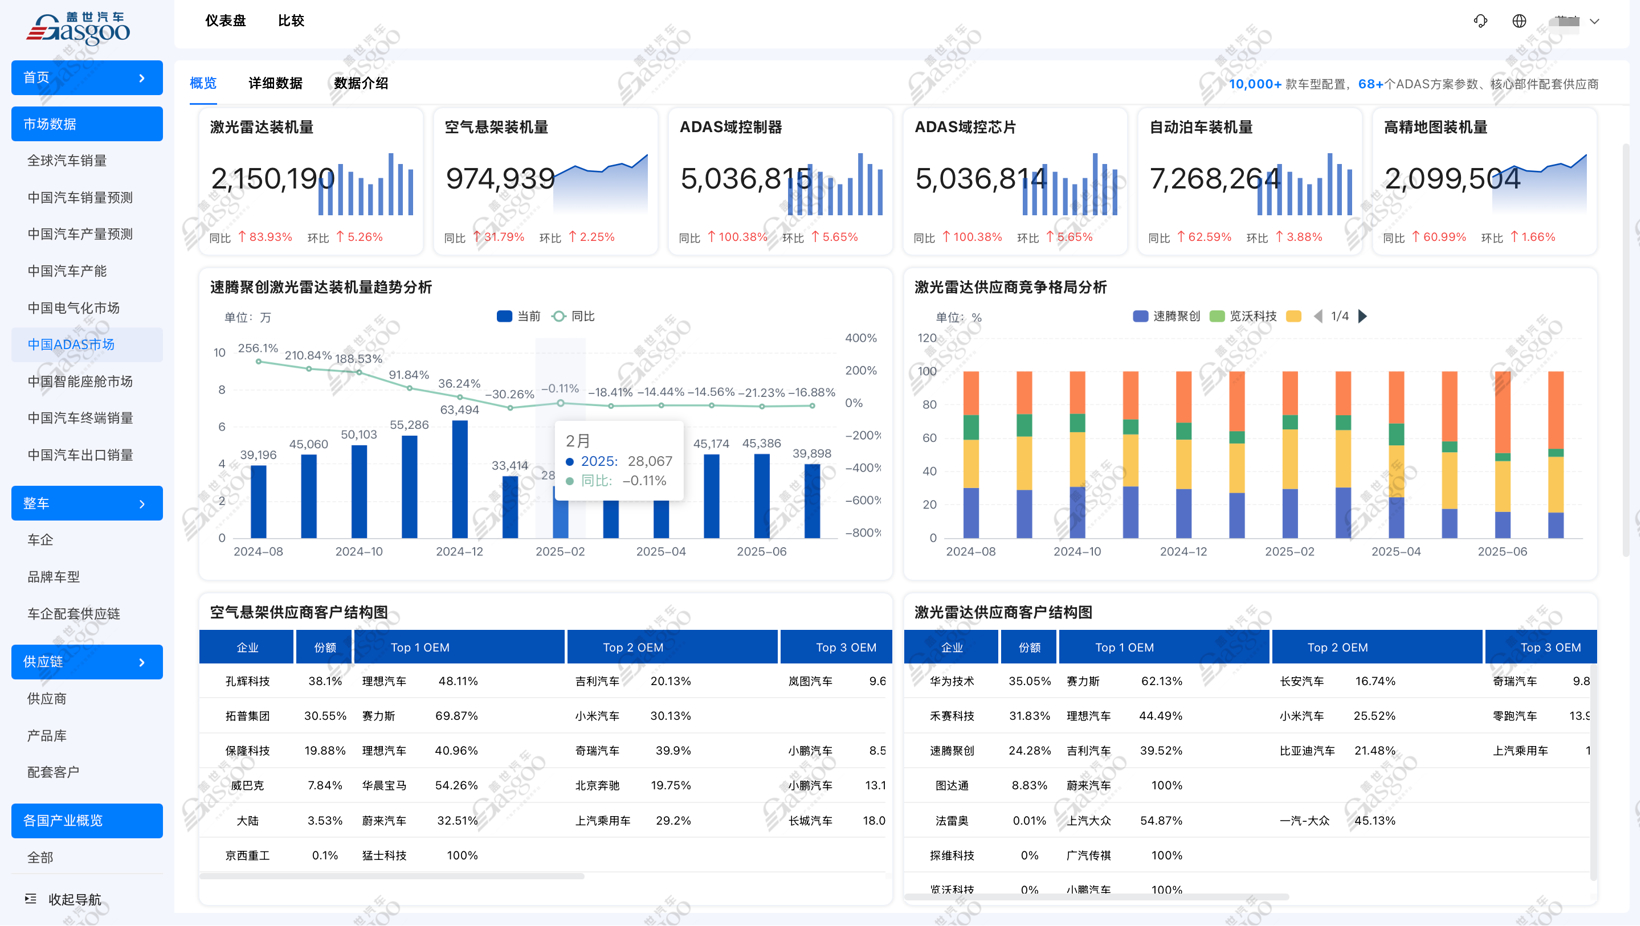1640x926 pixels.
Task: Open 产品库 in sidebar
Action: tap(47, 736)
